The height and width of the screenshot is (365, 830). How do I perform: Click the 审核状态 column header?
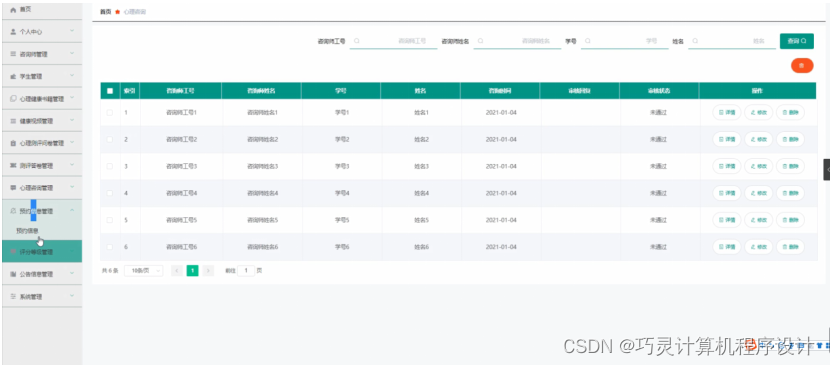[x=659, y=91]
